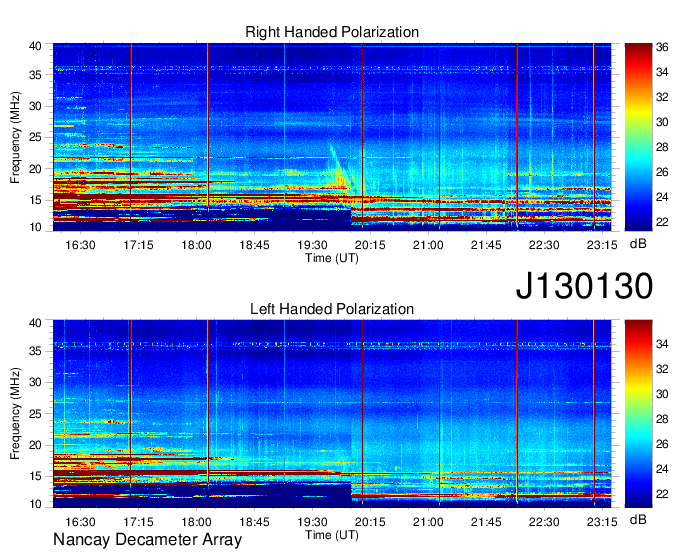The height and width of the screenshot is (552, 680).
Task: Click the 30 MHz tick on the top plot
Action: pyautogui.click(x=35, y=106)
